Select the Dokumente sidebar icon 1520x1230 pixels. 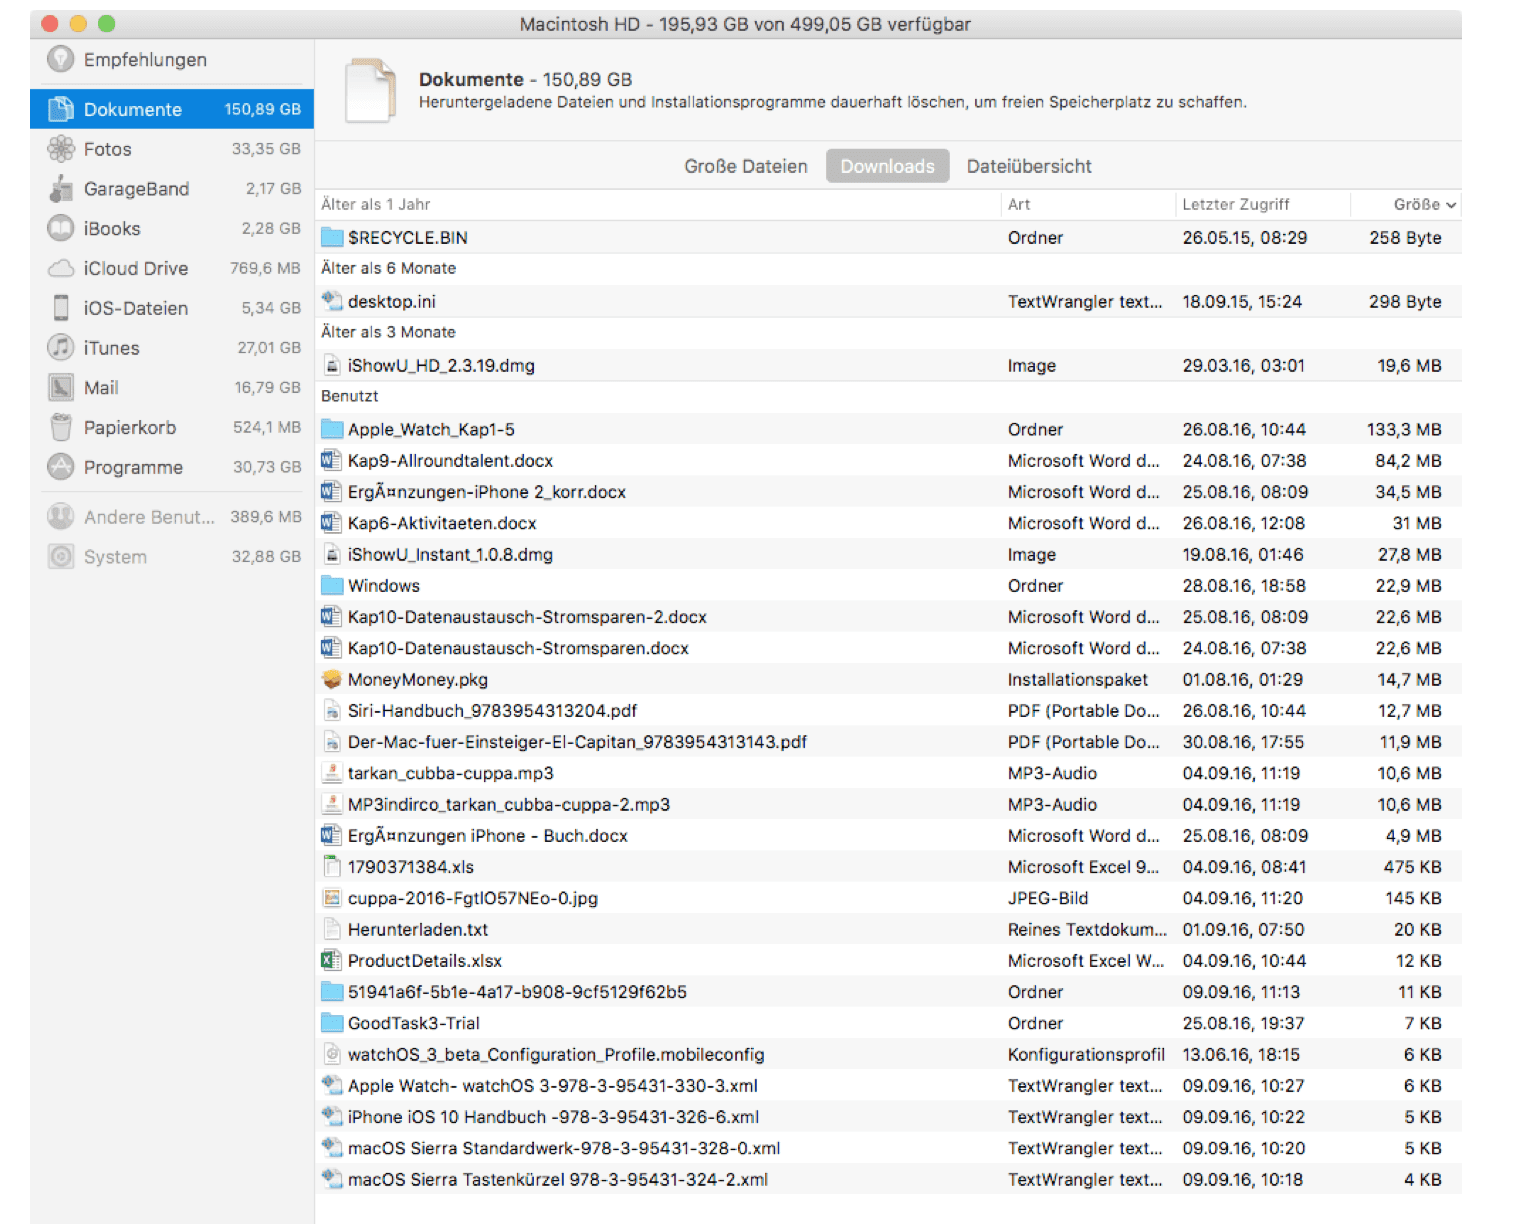[x=61, y=109]
